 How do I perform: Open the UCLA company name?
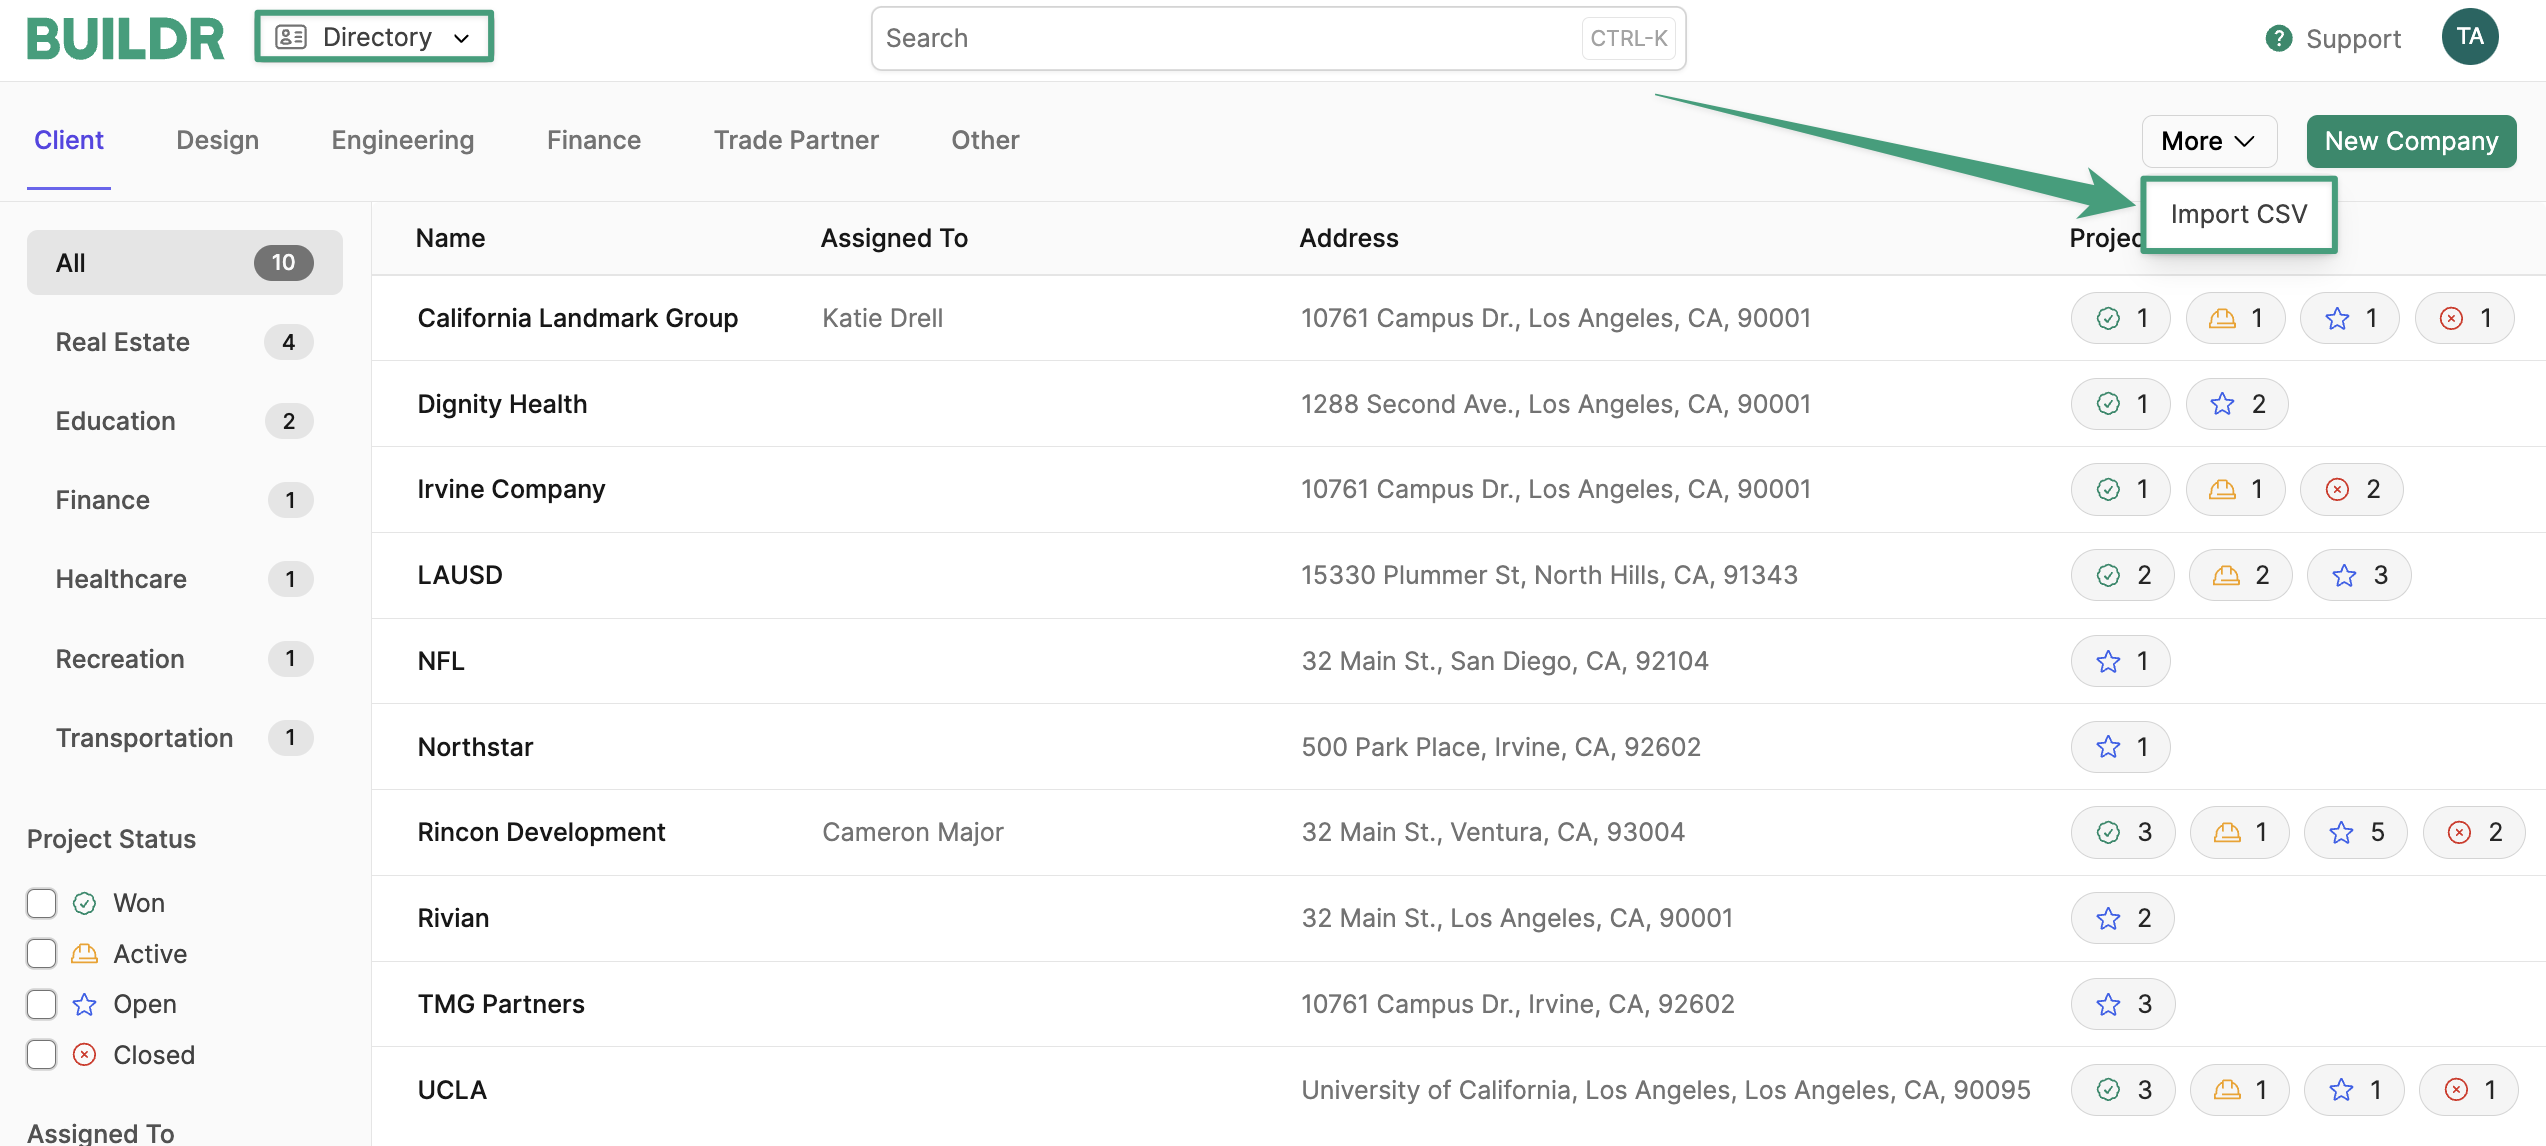click(x=452, y=1090)
